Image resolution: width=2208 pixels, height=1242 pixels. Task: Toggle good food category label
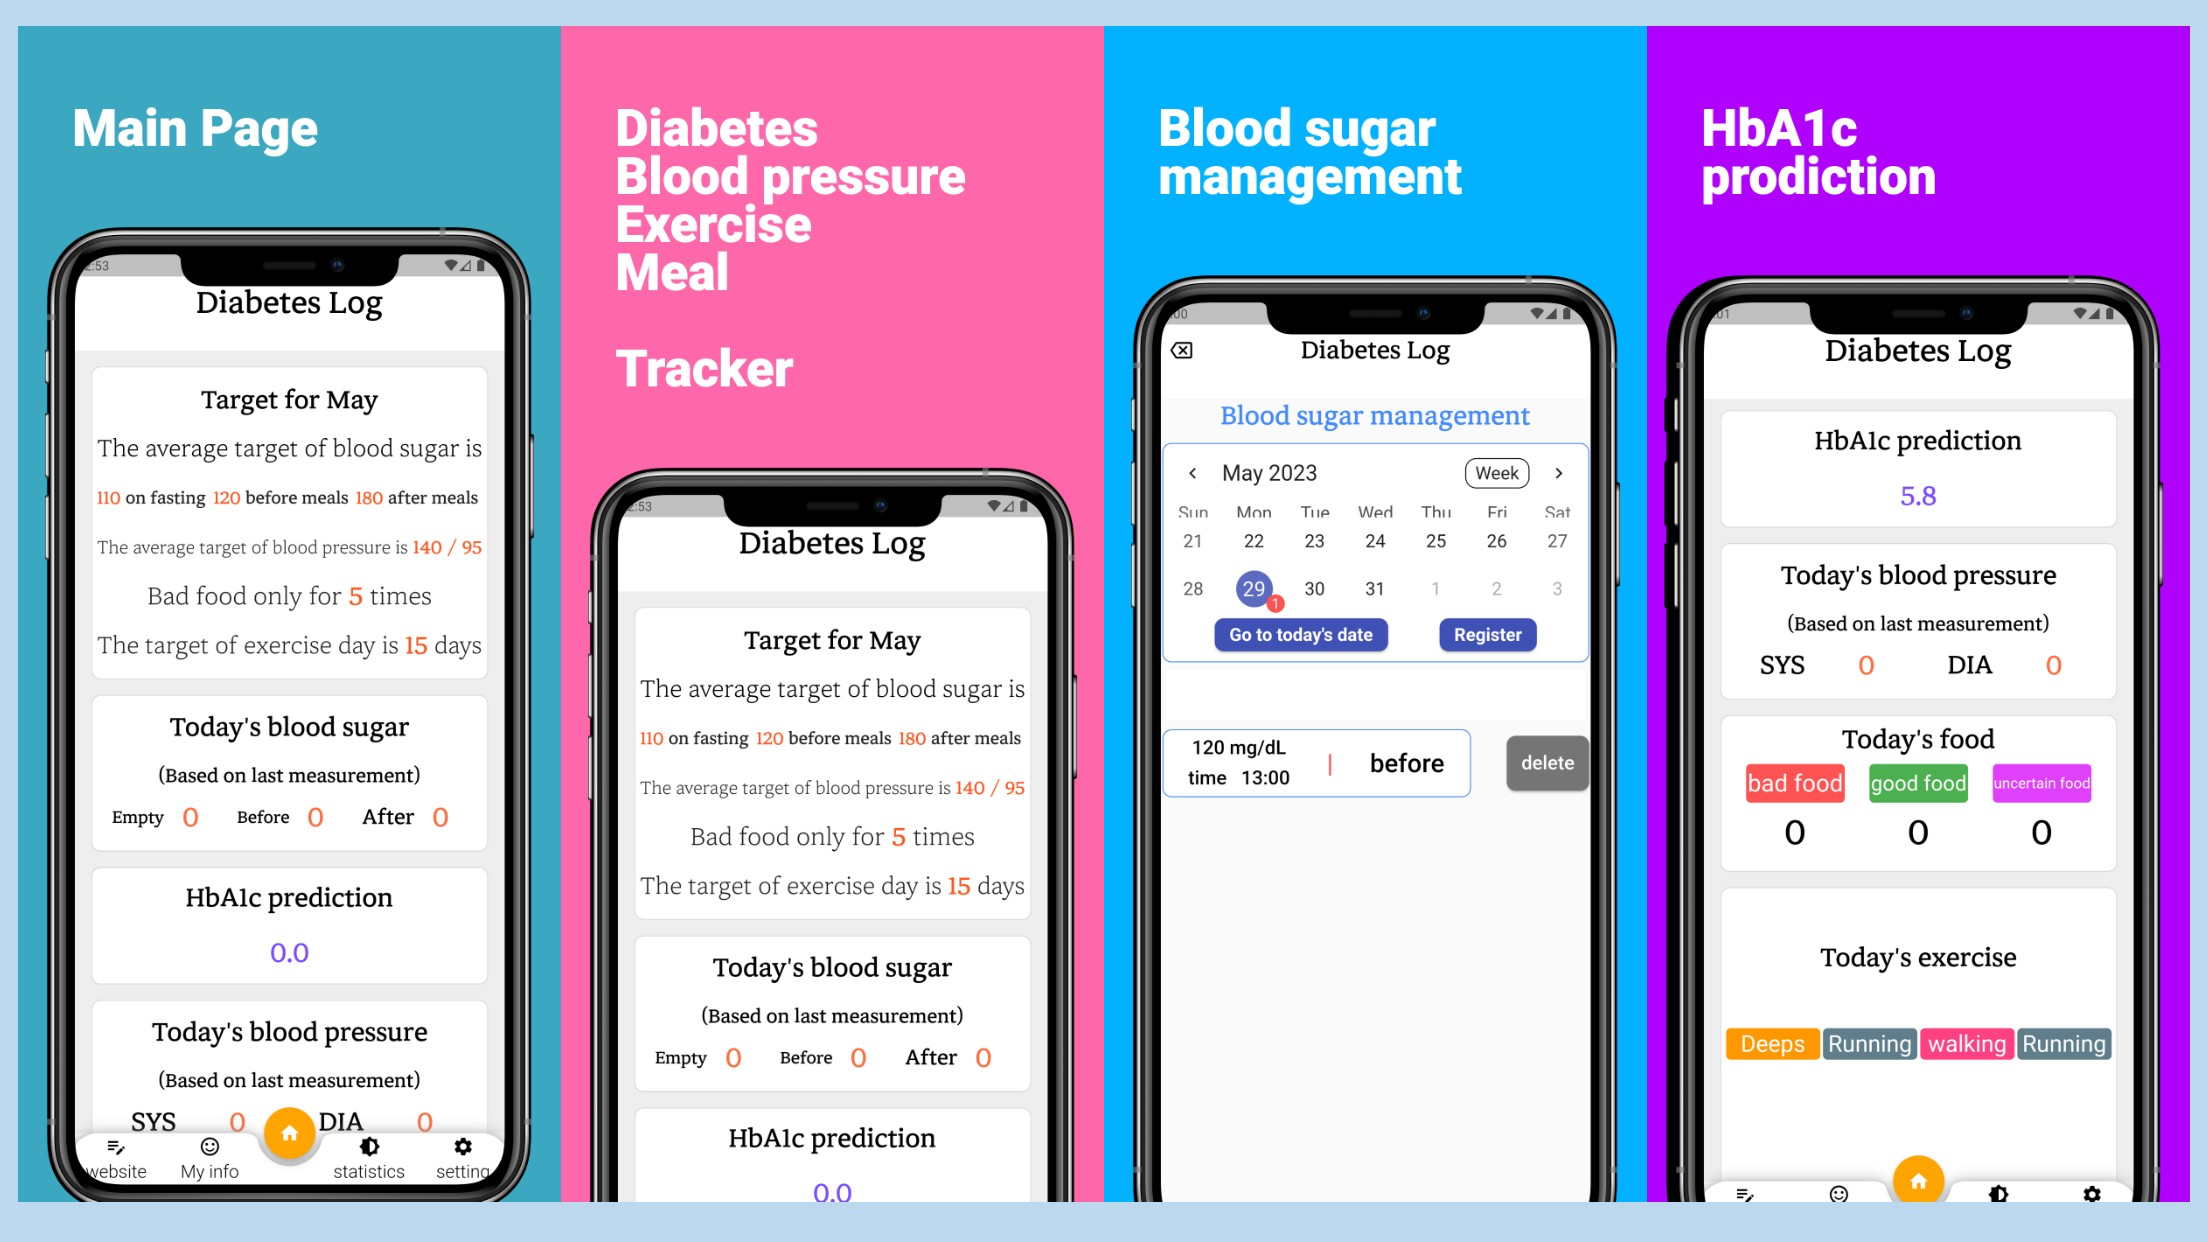(1917, 783)
